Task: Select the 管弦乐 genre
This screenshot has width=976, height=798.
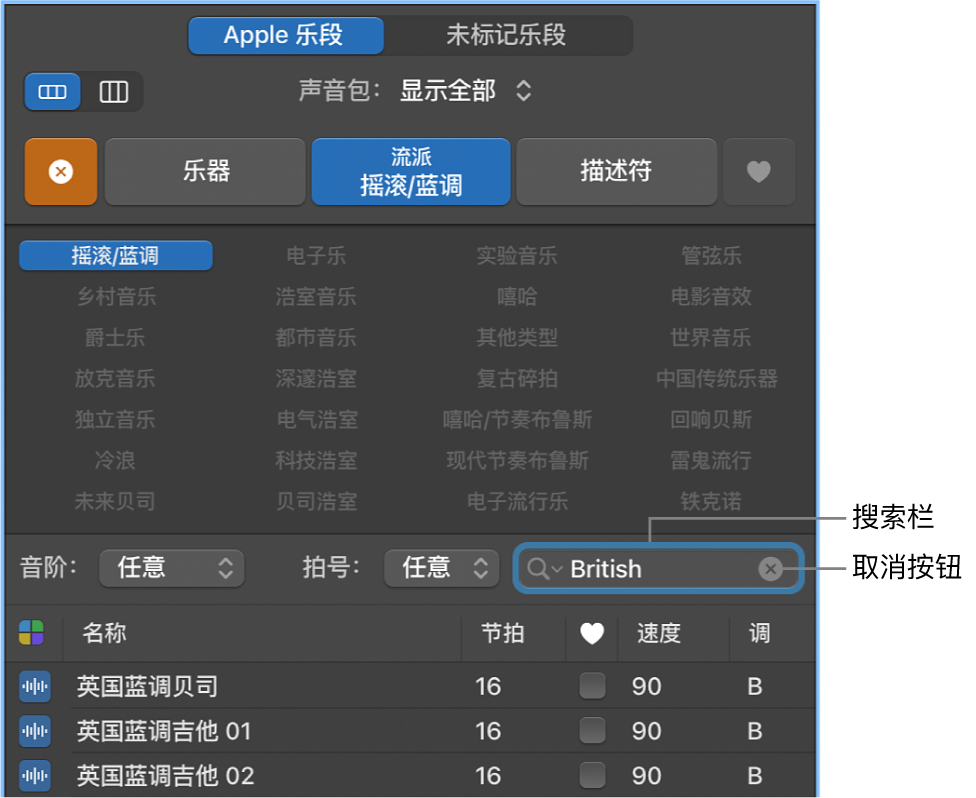Action: point(711,256)
